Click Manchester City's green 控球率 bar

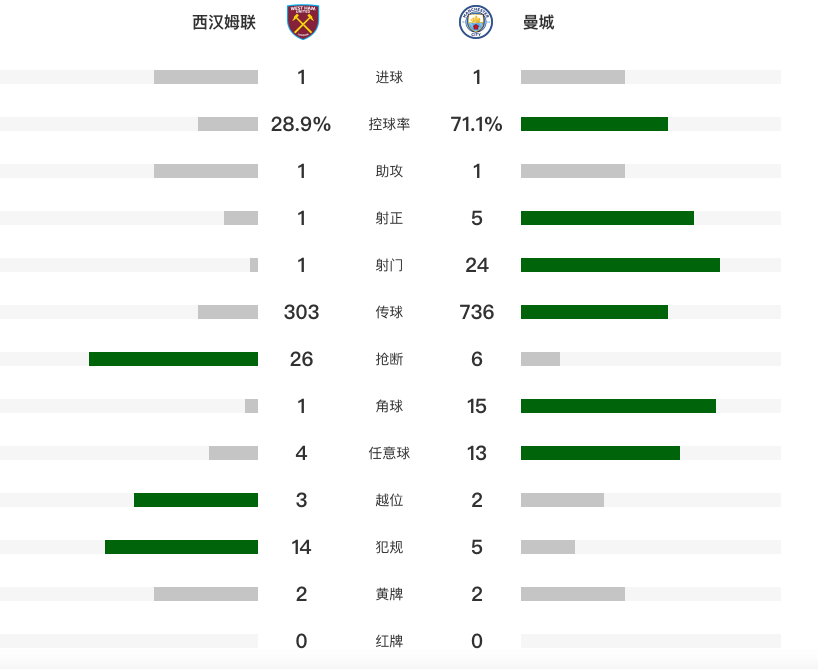tap(594, 124)
